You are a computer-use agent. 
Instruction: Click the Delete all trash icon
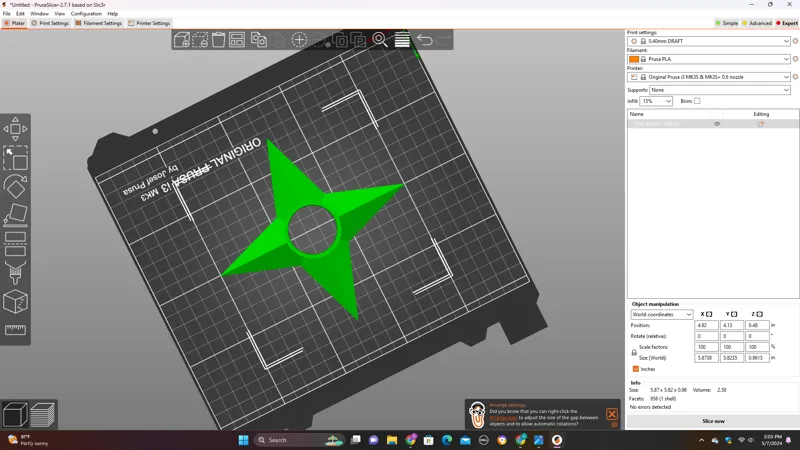tap(218, 40)
